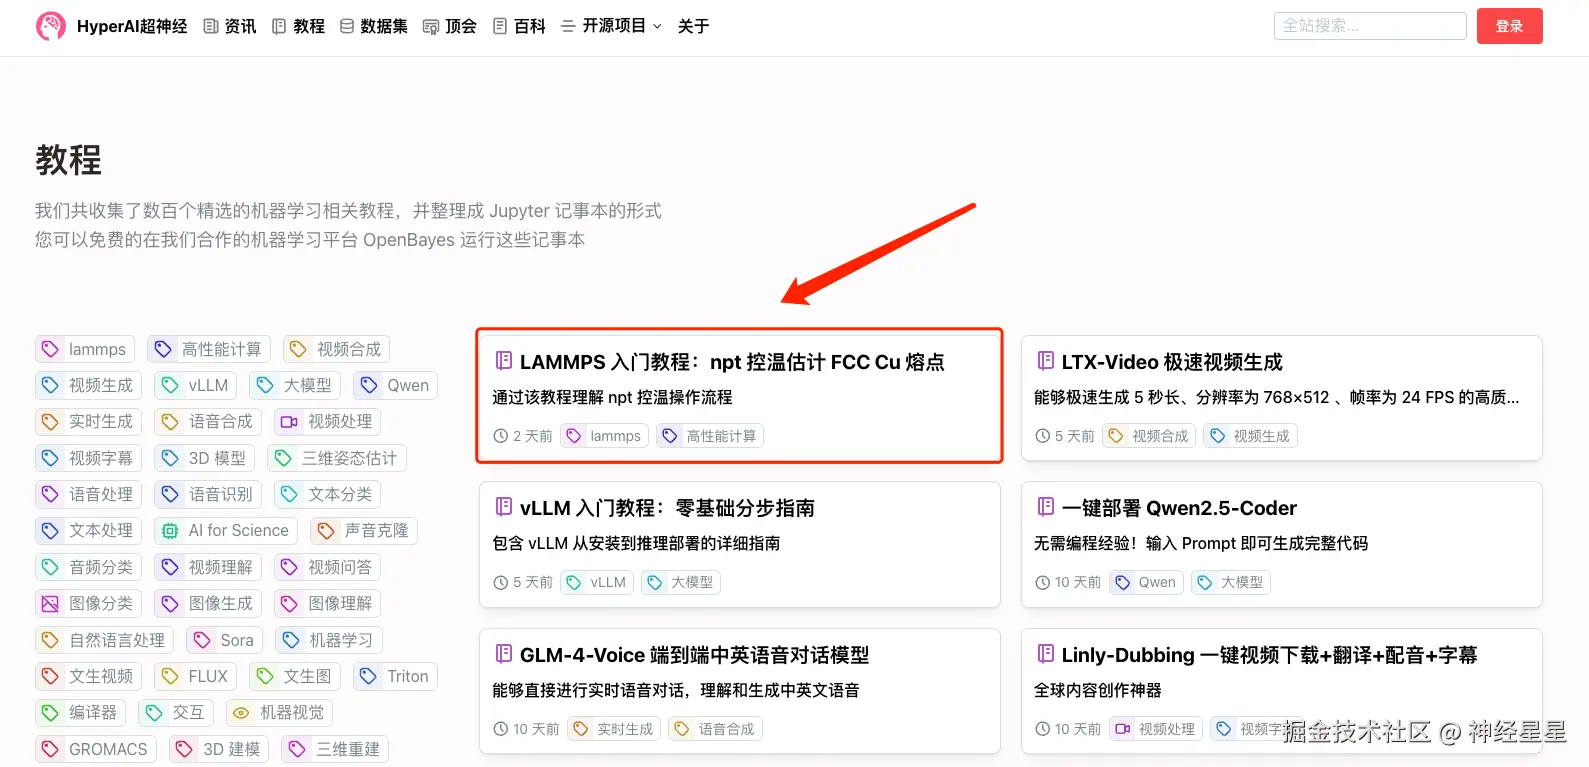Click the 视频合成 tag on LTX-Video card

point(1149,436)
